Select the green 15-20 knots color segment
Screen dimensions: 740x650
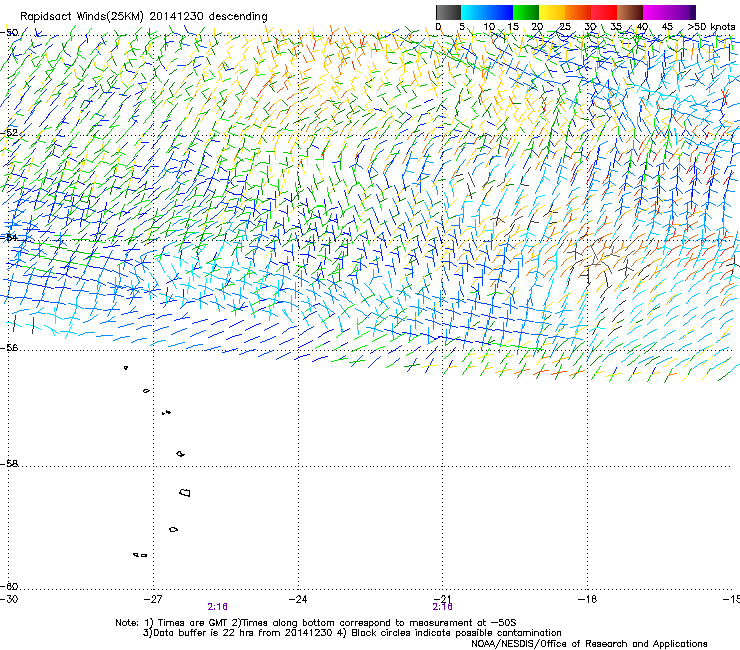(x=526, y=12)
